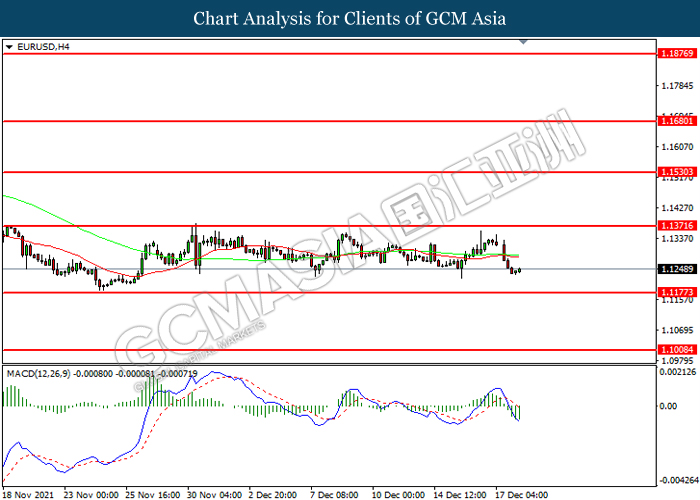Click the current price label 1.12489
This screenshot has width=700, height=500.
coord(677,269)
